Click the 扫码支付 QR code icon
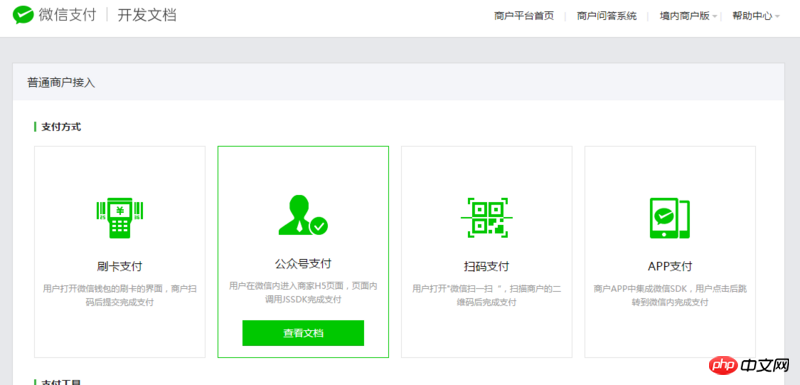Image resolution: width=800 pixels, height=385 pixels. tap(487, 218)
